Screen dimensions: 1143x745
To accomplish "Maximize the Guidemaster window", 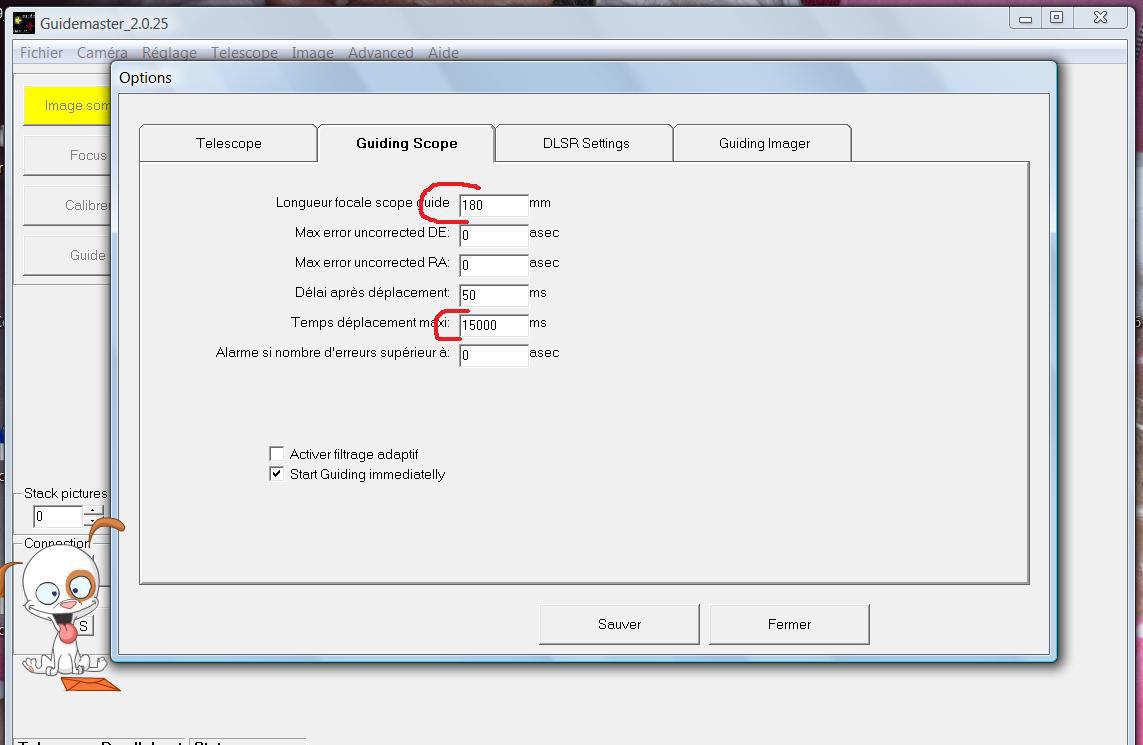I will point(1056,17).
